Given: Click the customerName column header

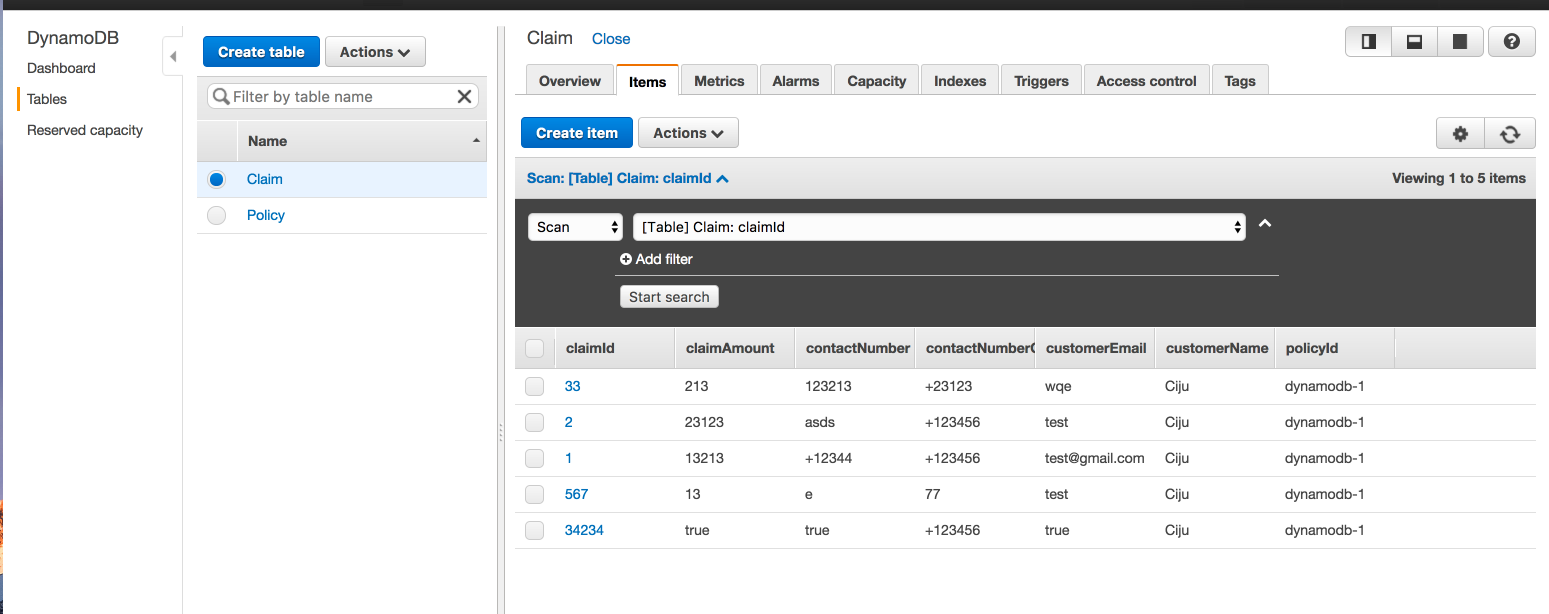Looking at the screenshot, I should (x=1215, y=348).
